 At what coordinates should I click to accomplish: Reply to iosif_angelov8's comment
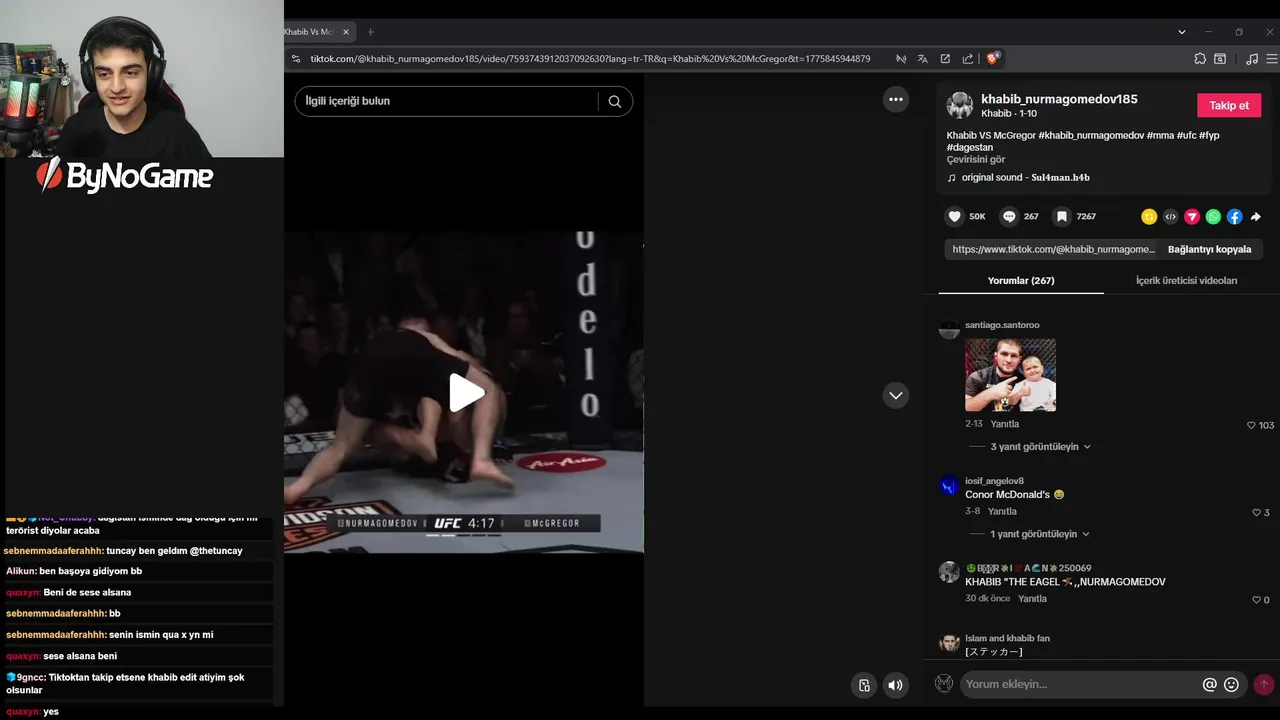(1002, 511)
